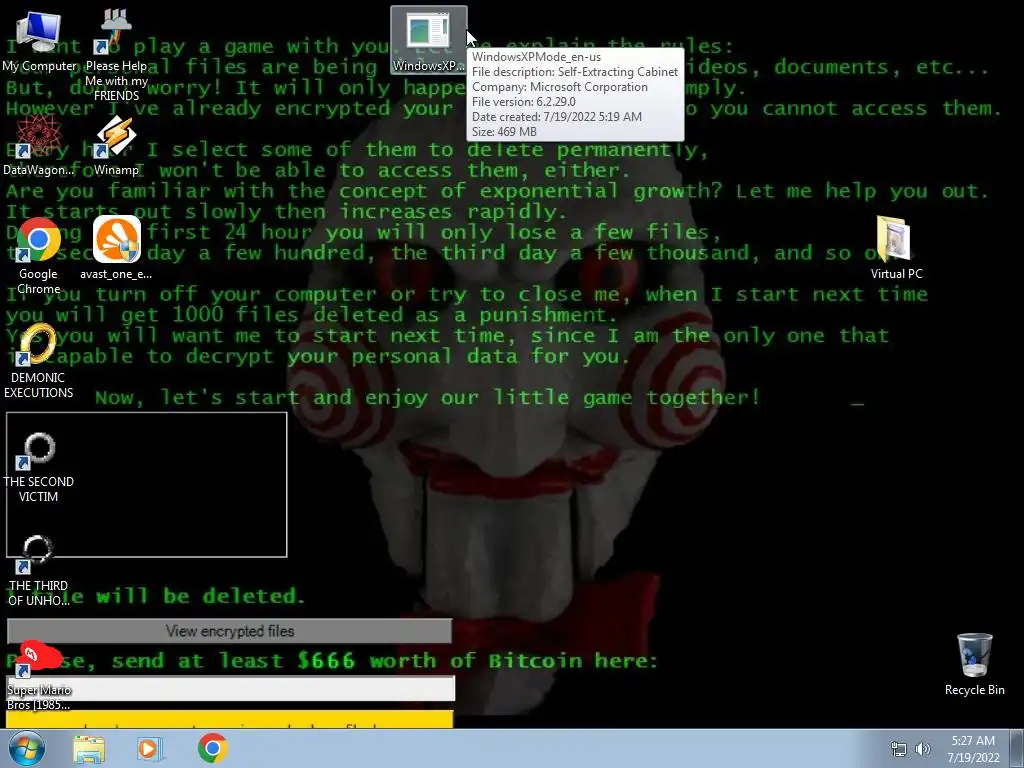The width and height of the screenshot is (1024, 768).
Task: Click the taskbar clock showing 5:27 AM
Action: click(x=973, y=749)
